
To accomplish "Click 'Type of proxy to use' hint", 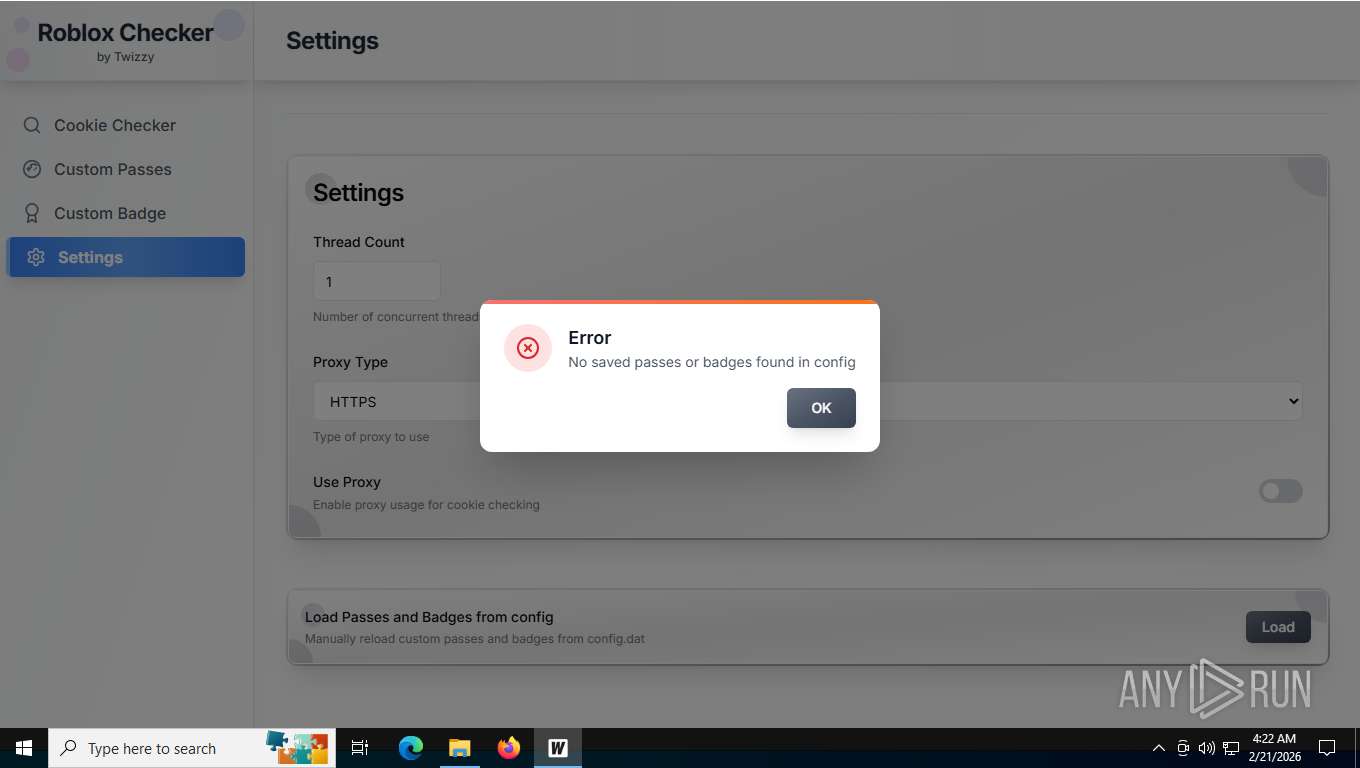I will coord(371,437).
